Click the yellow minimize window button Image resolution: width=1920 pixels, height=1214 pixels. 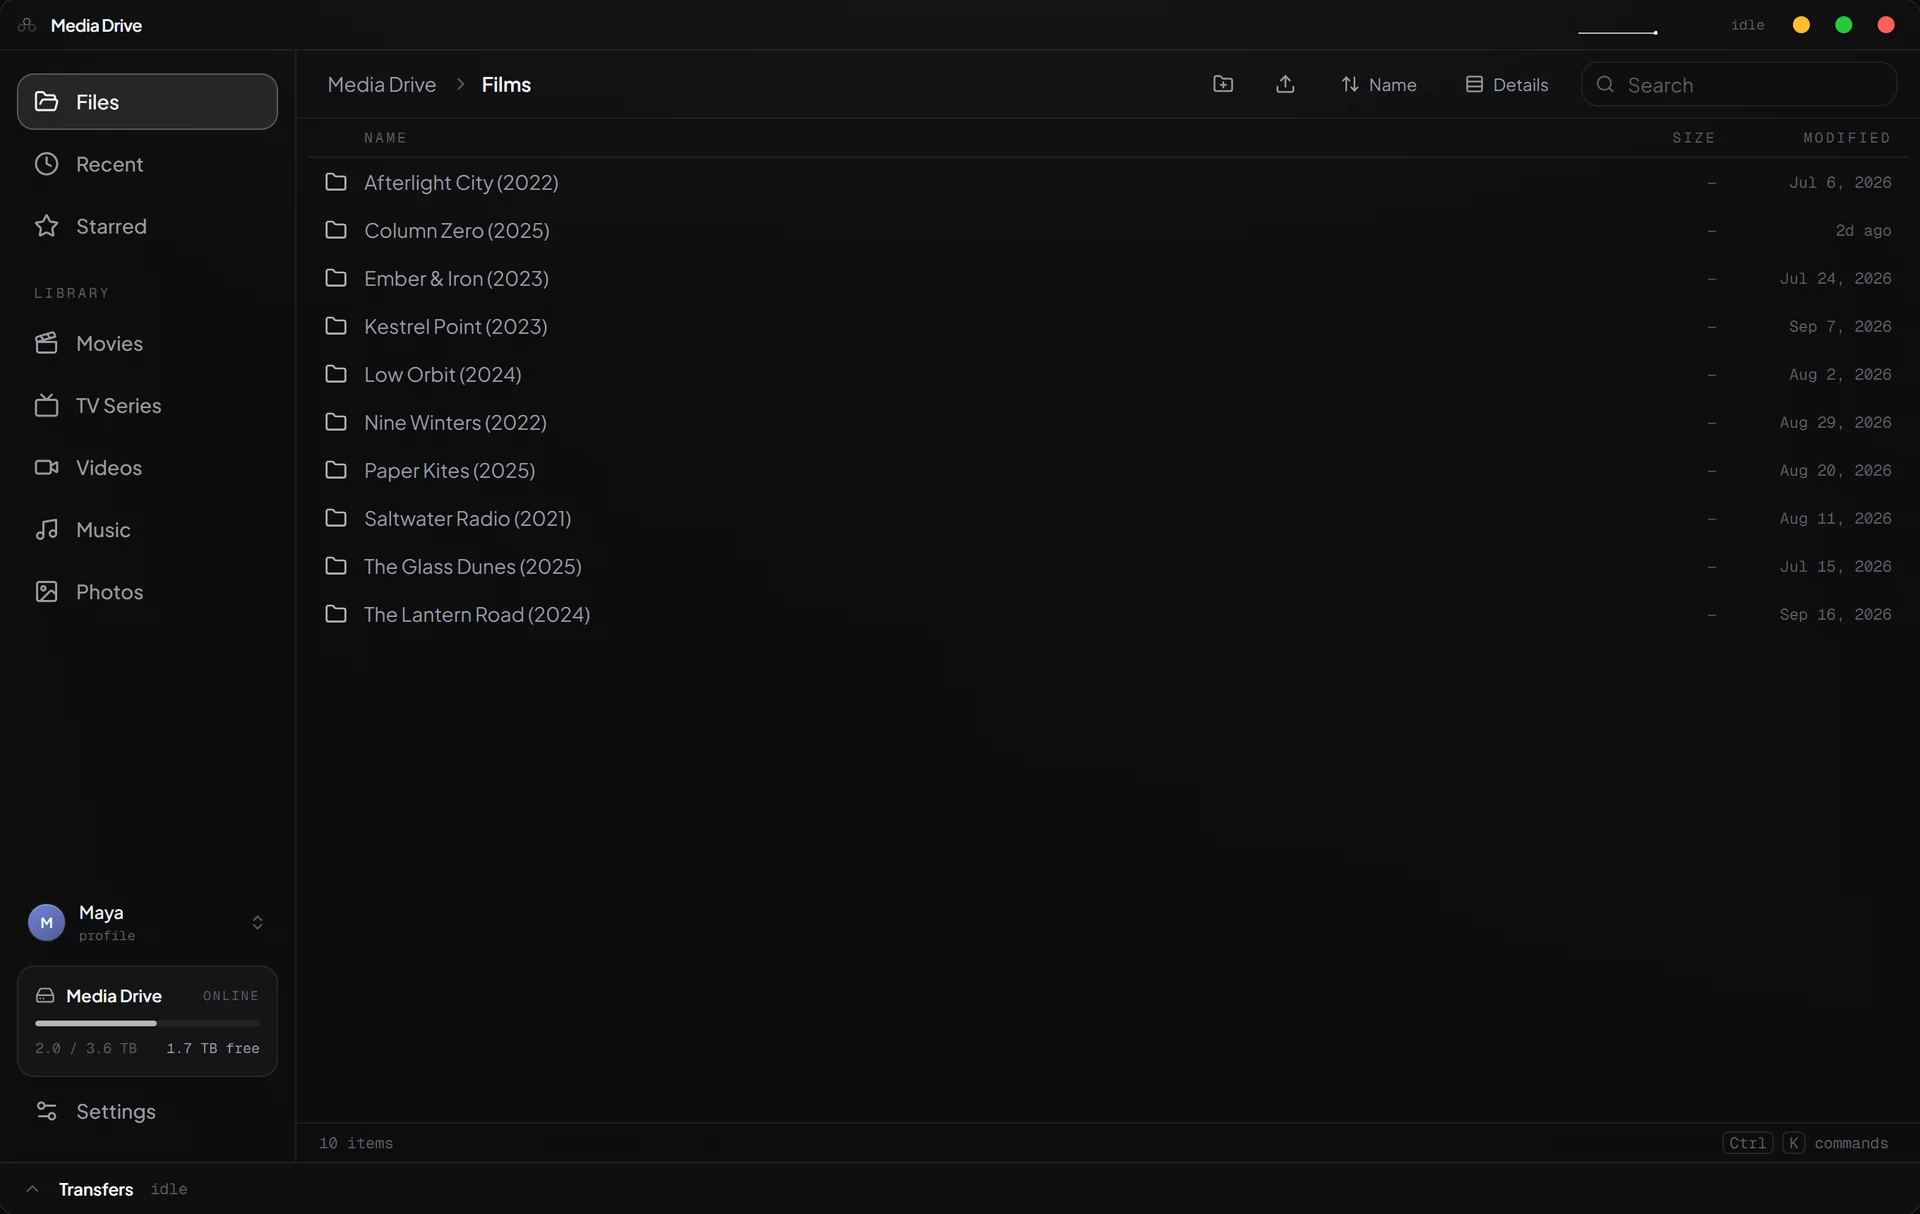[1801, 25]
